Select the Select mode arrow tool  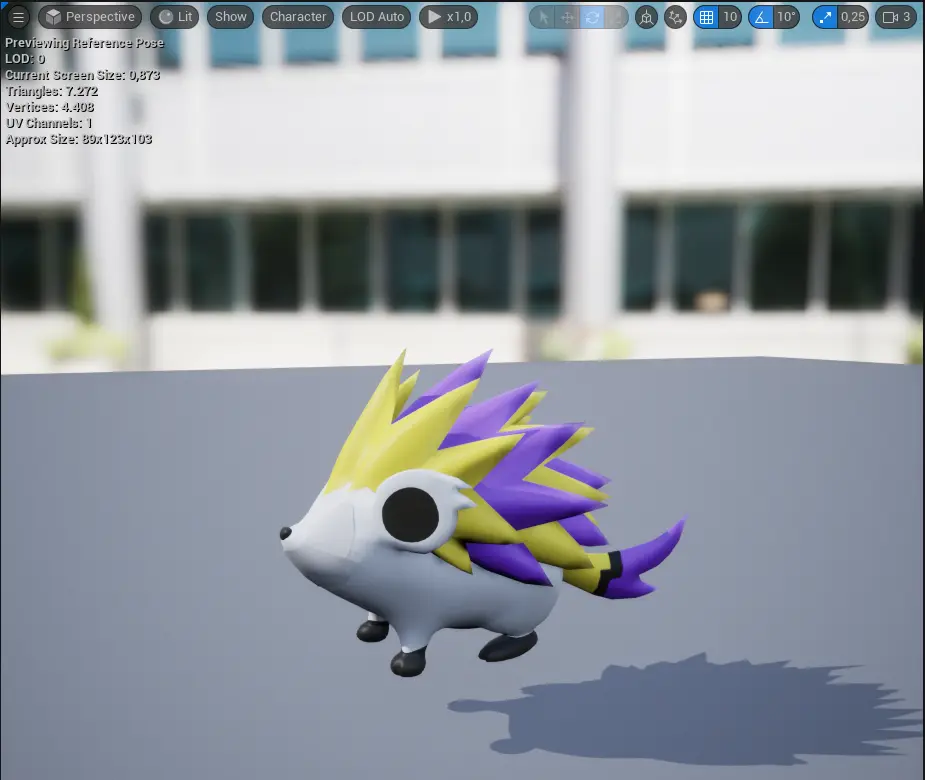[543, 18]
